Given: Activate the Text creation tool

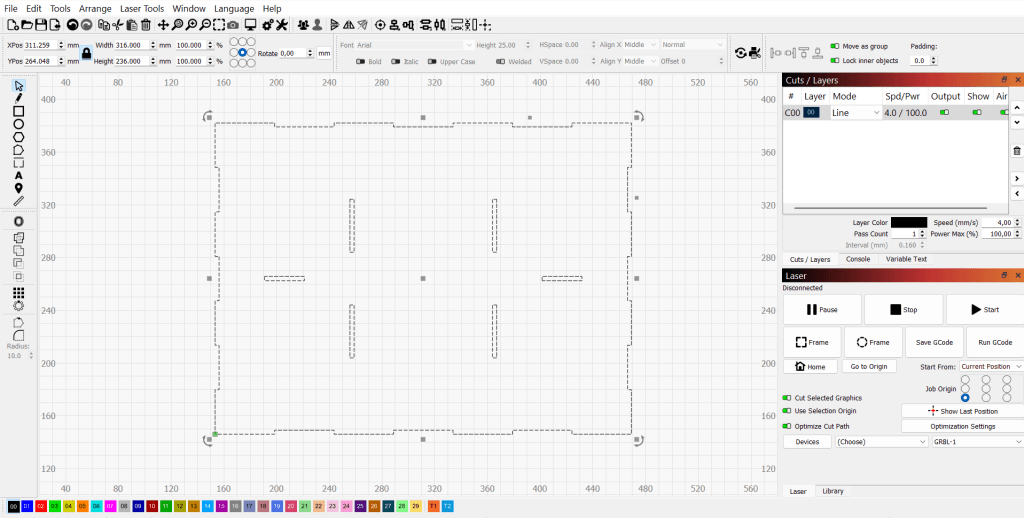Looking at the screenshot, I should (x=19, y=175).
